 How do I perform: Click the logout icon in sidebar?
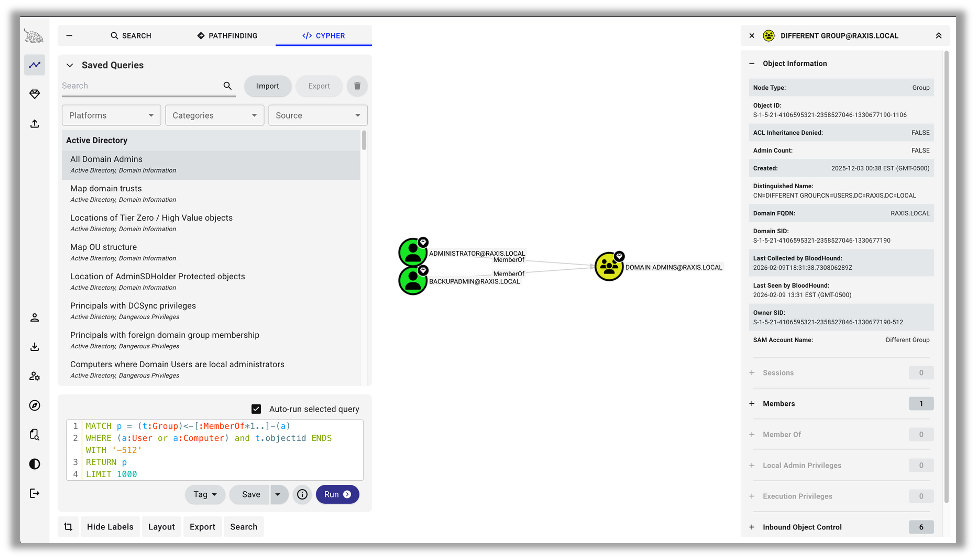(35, 493)
